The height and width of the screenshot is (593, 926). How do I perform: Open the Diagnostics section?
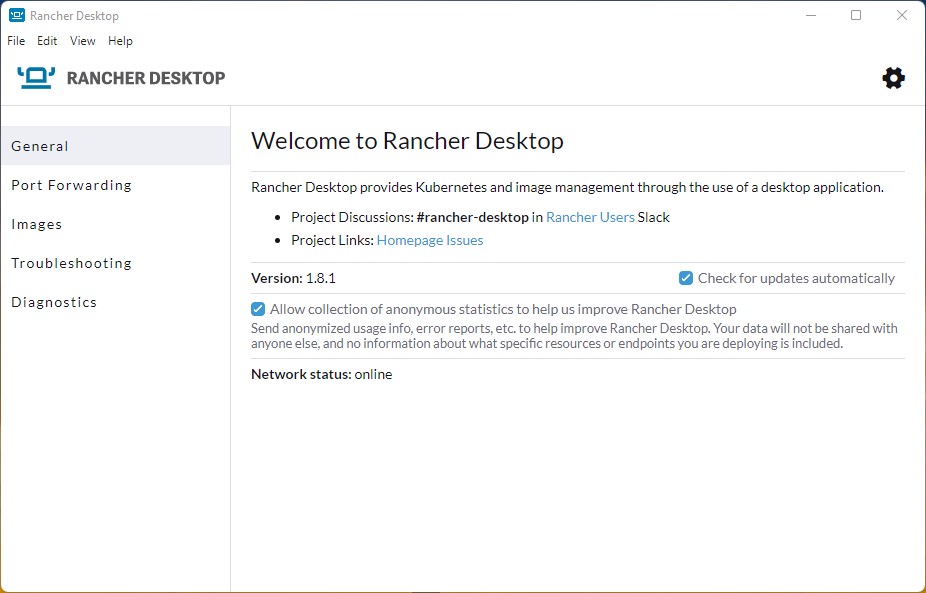116,302
